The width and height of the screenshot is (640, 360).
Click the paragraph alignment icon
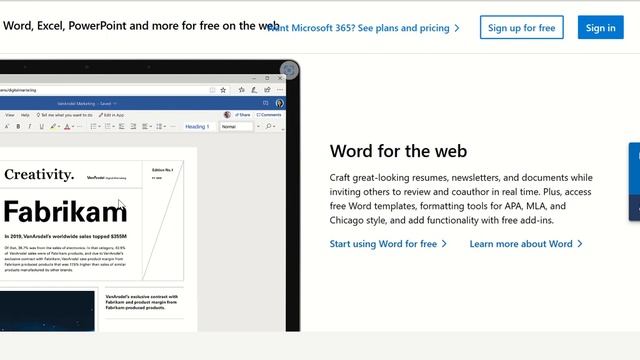145,126
